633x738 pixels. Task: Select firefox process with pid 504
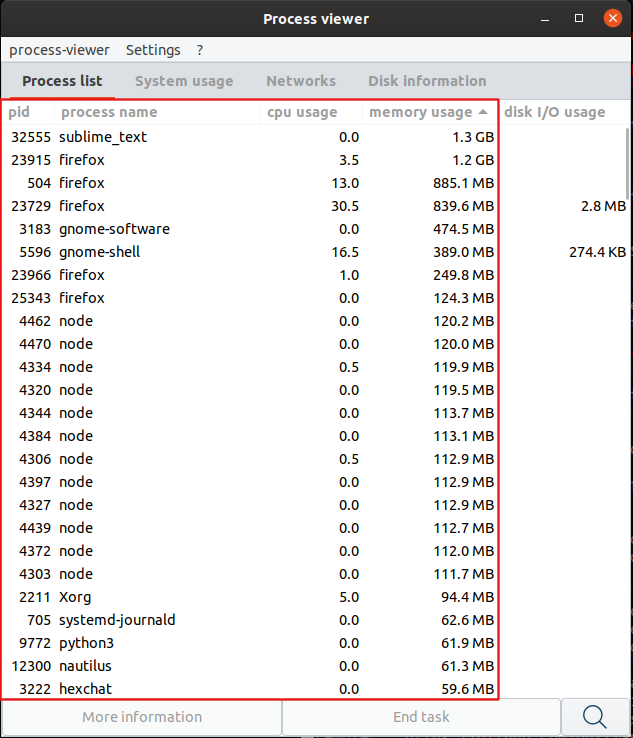point(316,183)
